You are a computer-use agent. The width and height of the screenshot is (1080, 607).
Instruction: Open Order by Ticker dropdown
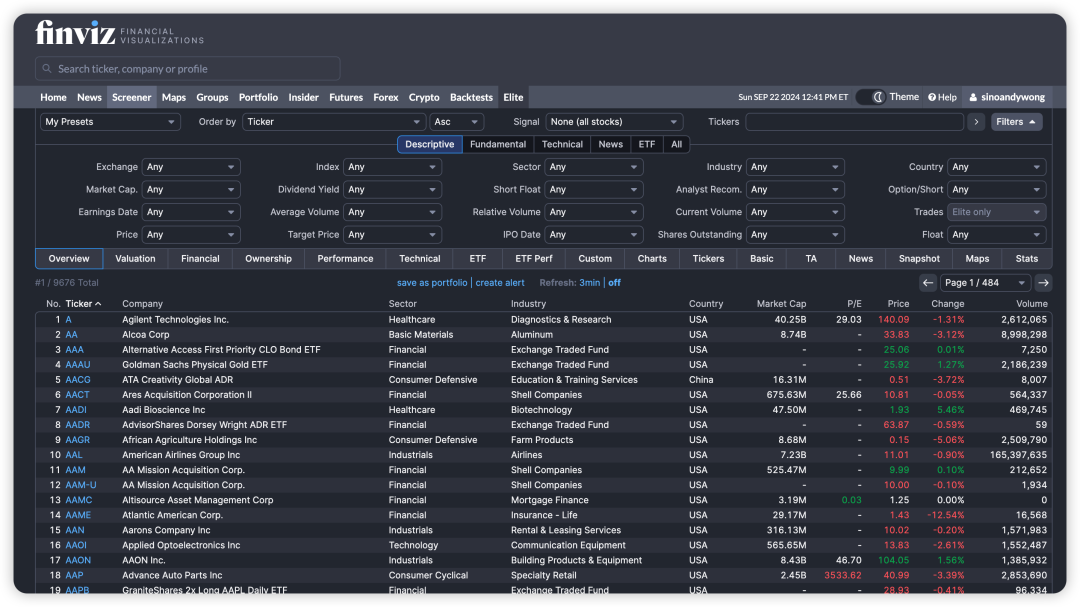333,122
